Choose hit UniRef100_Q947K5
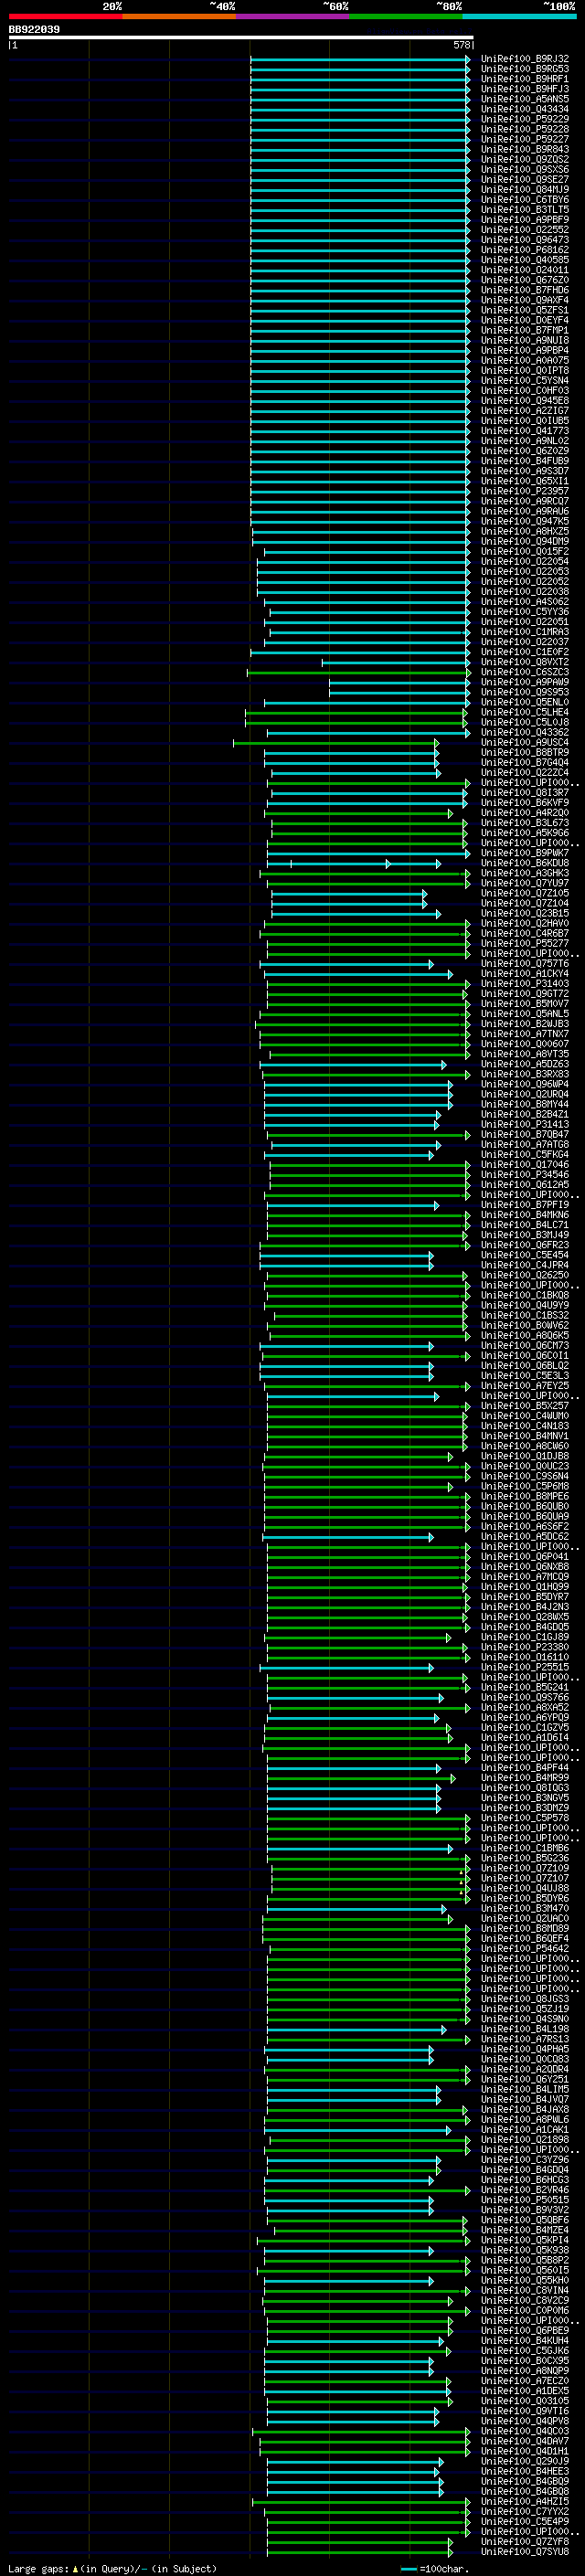The height and width of the screenshot is (2576, 585). (525, 521)
